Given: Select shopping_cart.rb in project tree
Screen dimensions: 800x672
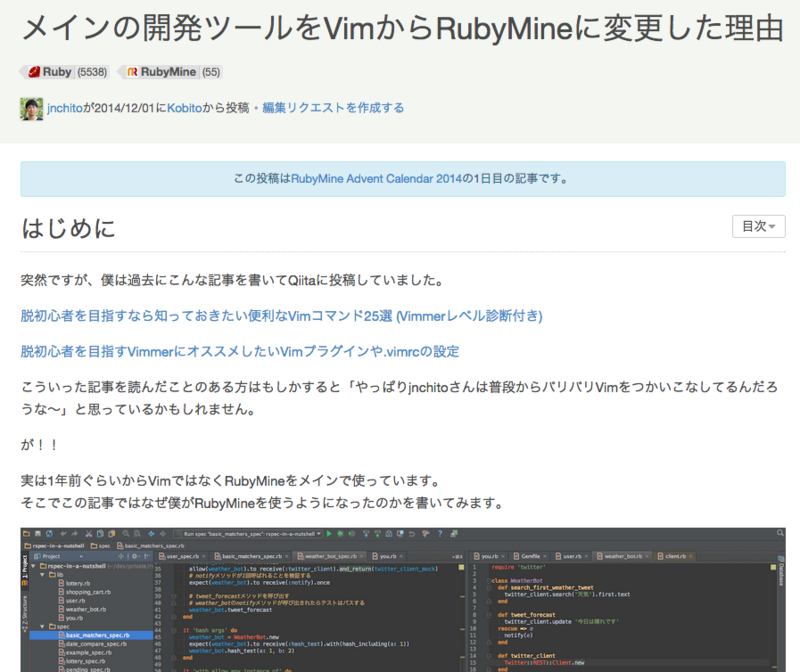Looking at the screenshot, I should (x=85, y=592).
